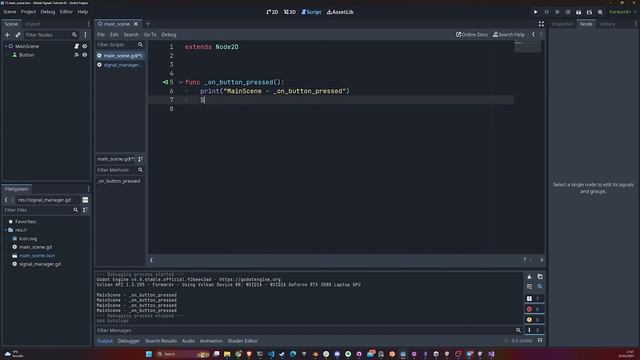Clear the output log
The image size is (640, 360).
(529, 277)
